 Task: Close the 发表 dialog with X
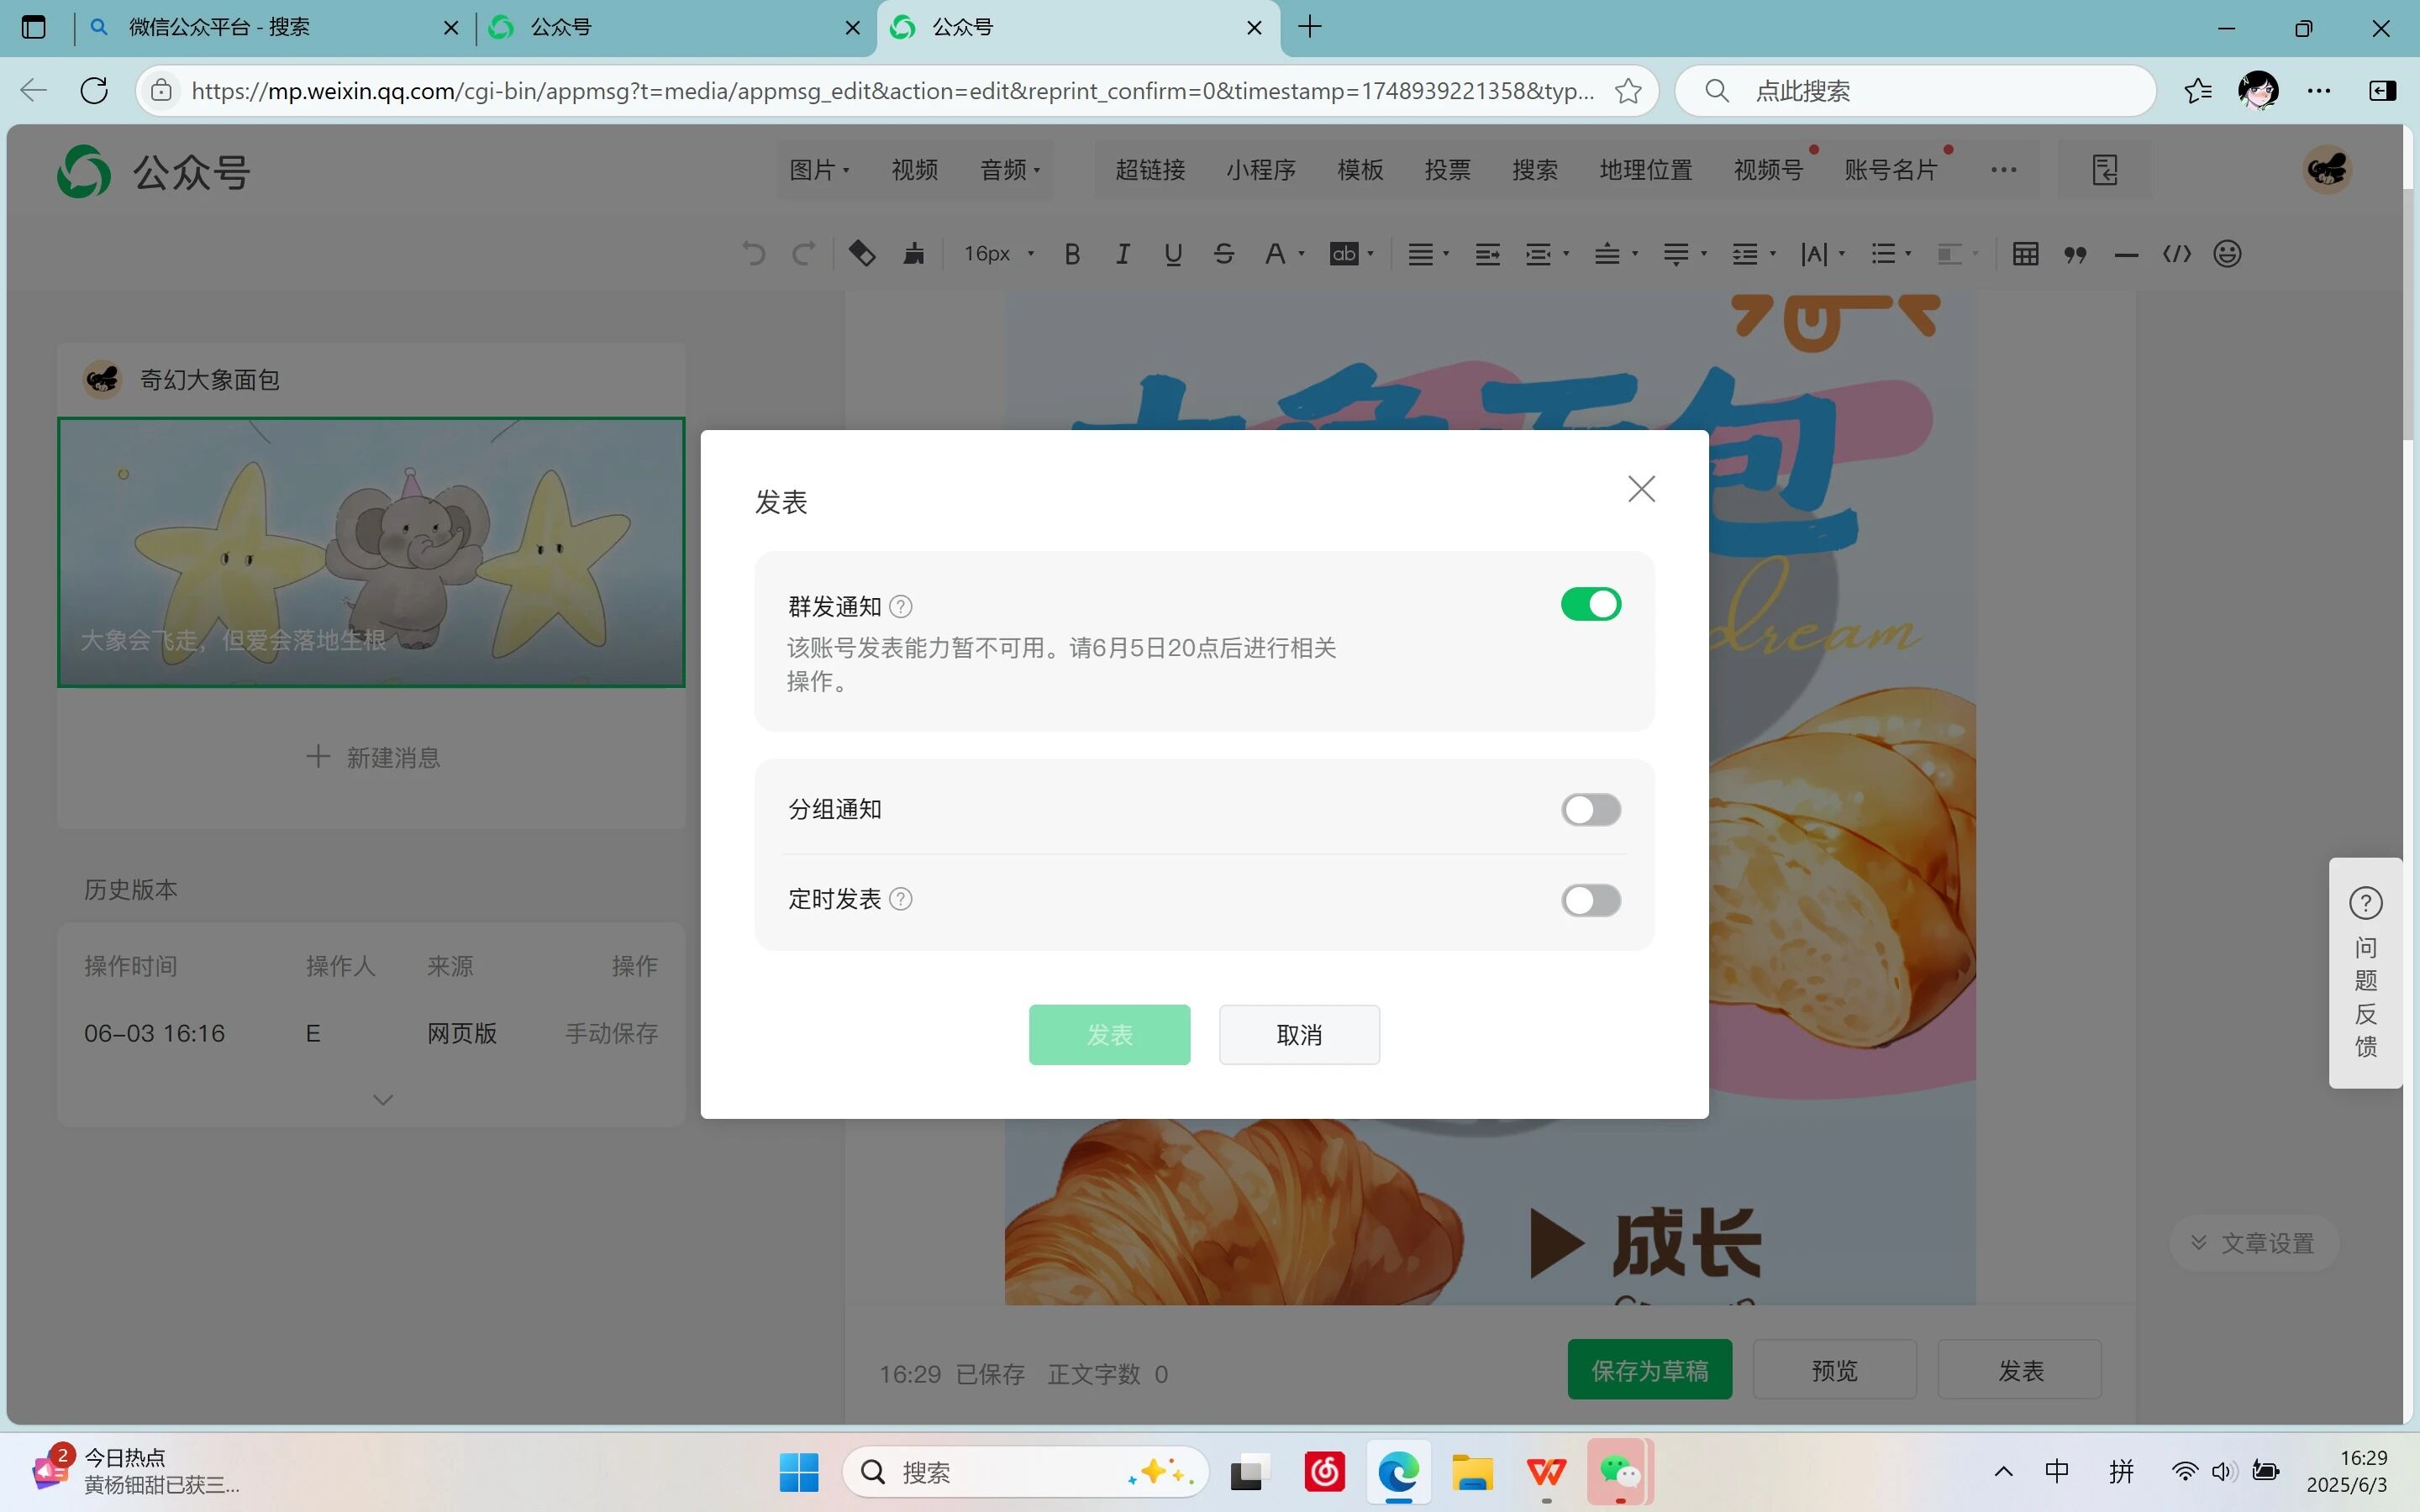[x=1641, y=489]
